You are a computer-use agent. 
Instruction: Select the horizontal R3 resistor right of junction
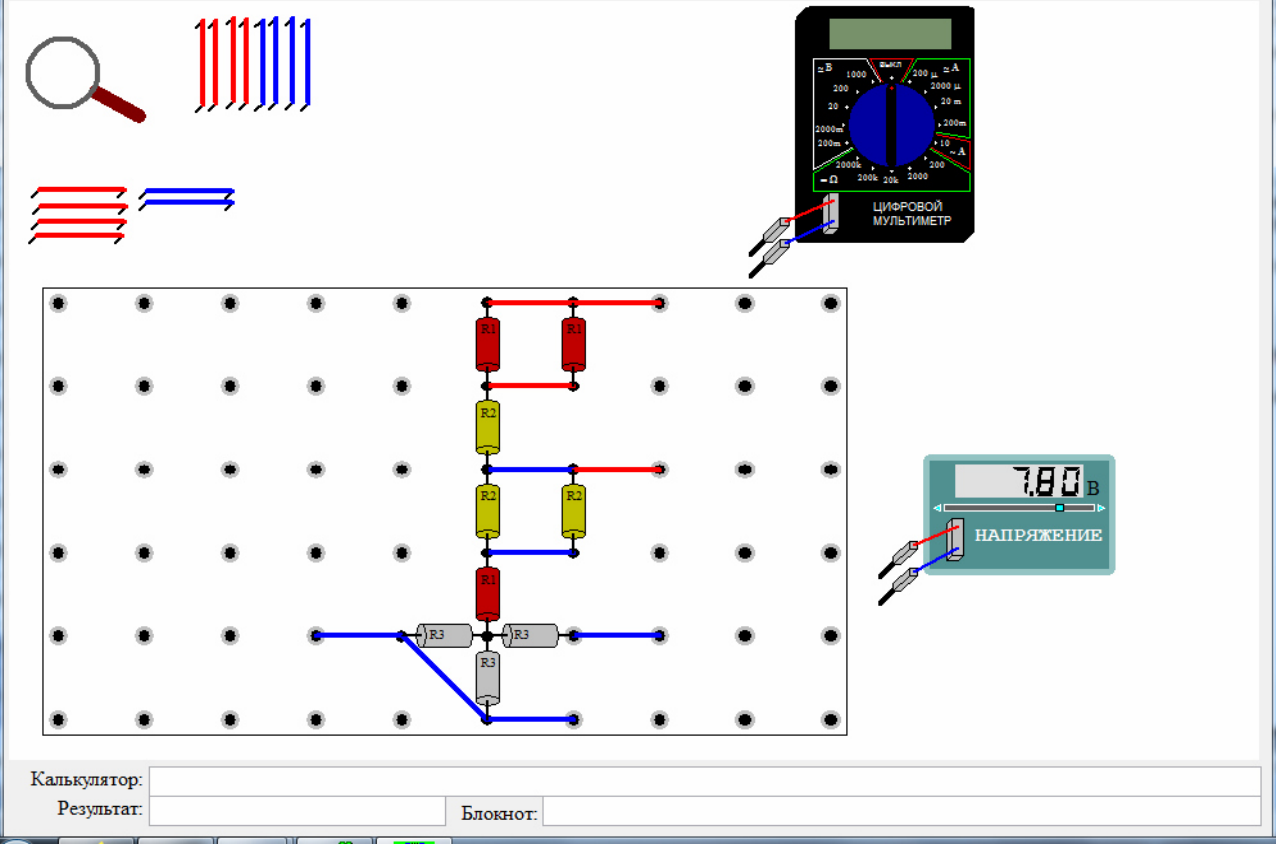click(x=530, y=635)
